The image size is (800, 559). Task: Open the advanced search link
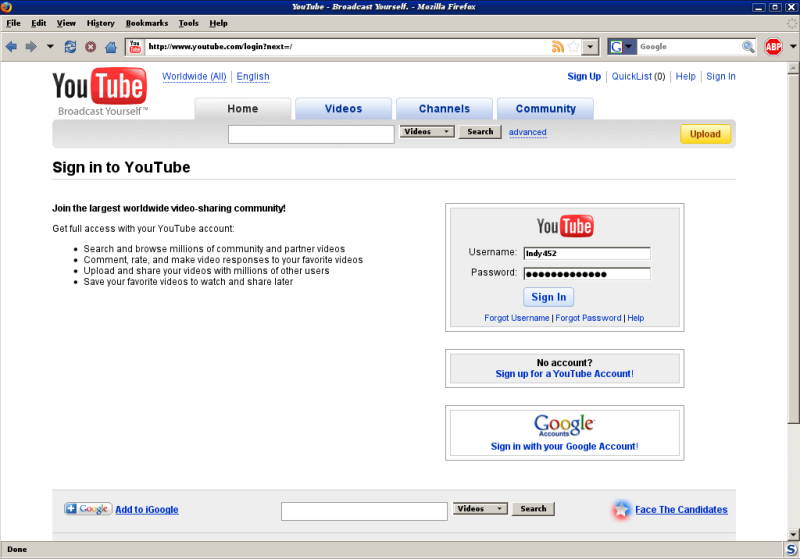[528, 132]
